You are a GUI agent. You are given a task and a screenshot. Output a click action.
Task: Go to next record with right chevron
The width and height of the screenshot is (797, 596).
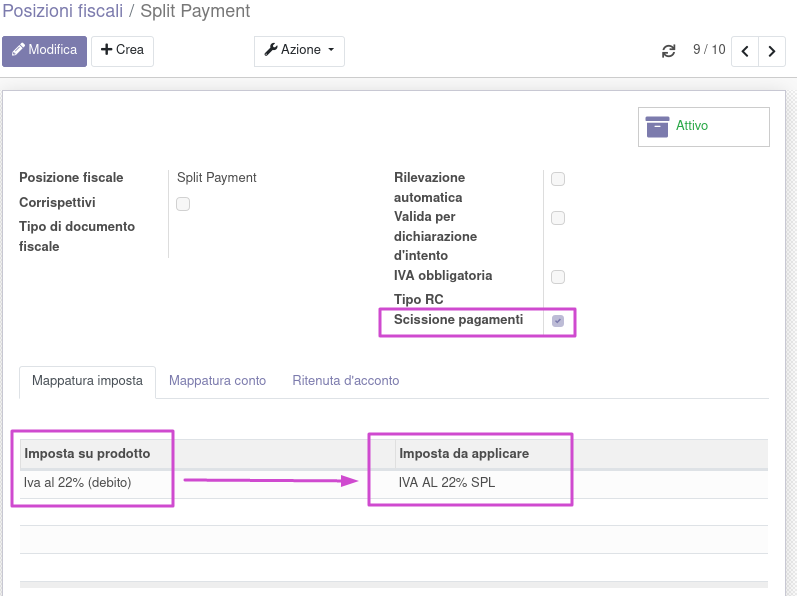tap(771, 51)
